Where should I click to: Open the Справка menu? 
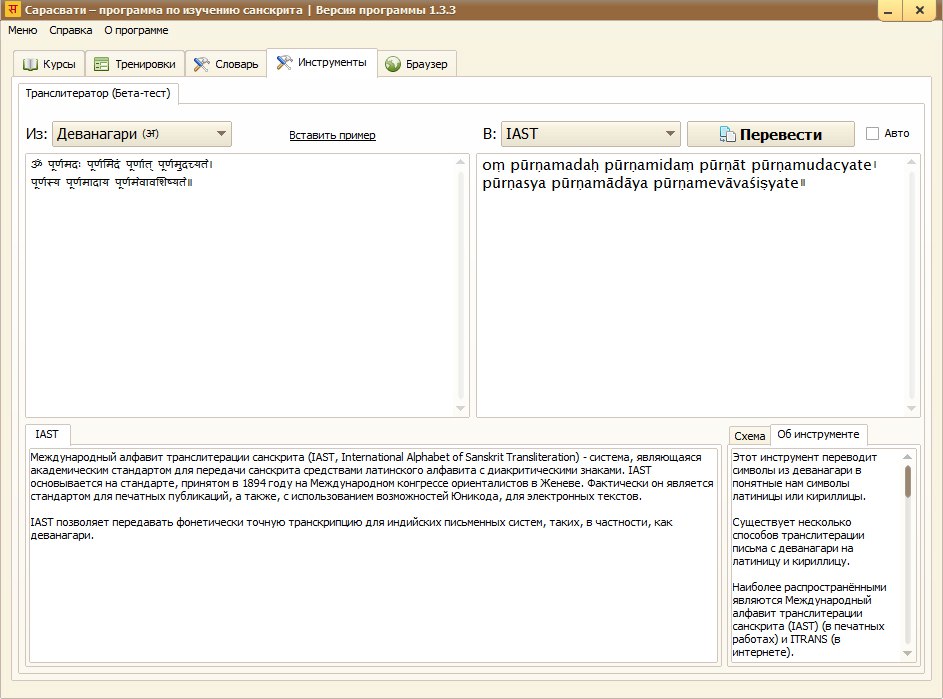click(70, 30)
